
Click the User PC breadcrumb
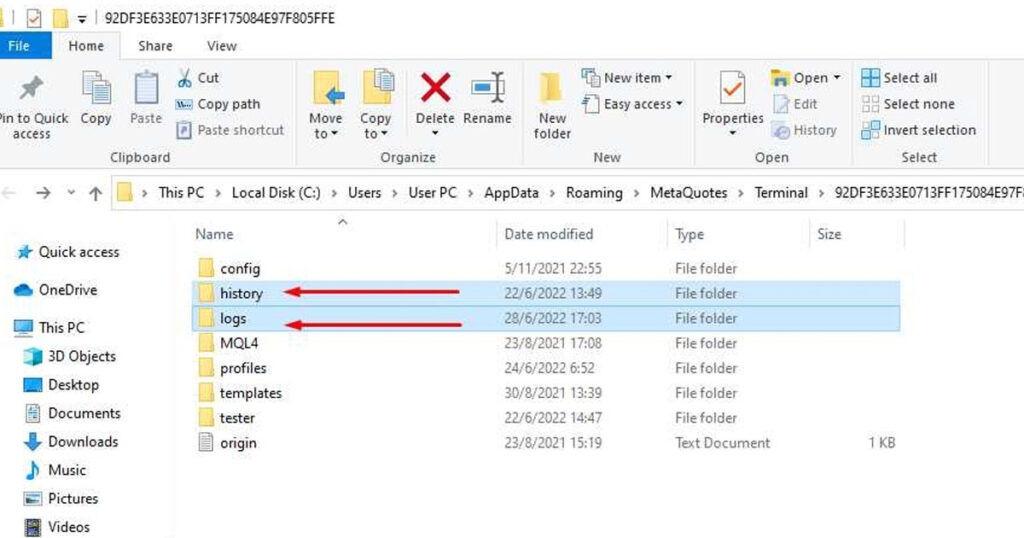click(432, 193)
